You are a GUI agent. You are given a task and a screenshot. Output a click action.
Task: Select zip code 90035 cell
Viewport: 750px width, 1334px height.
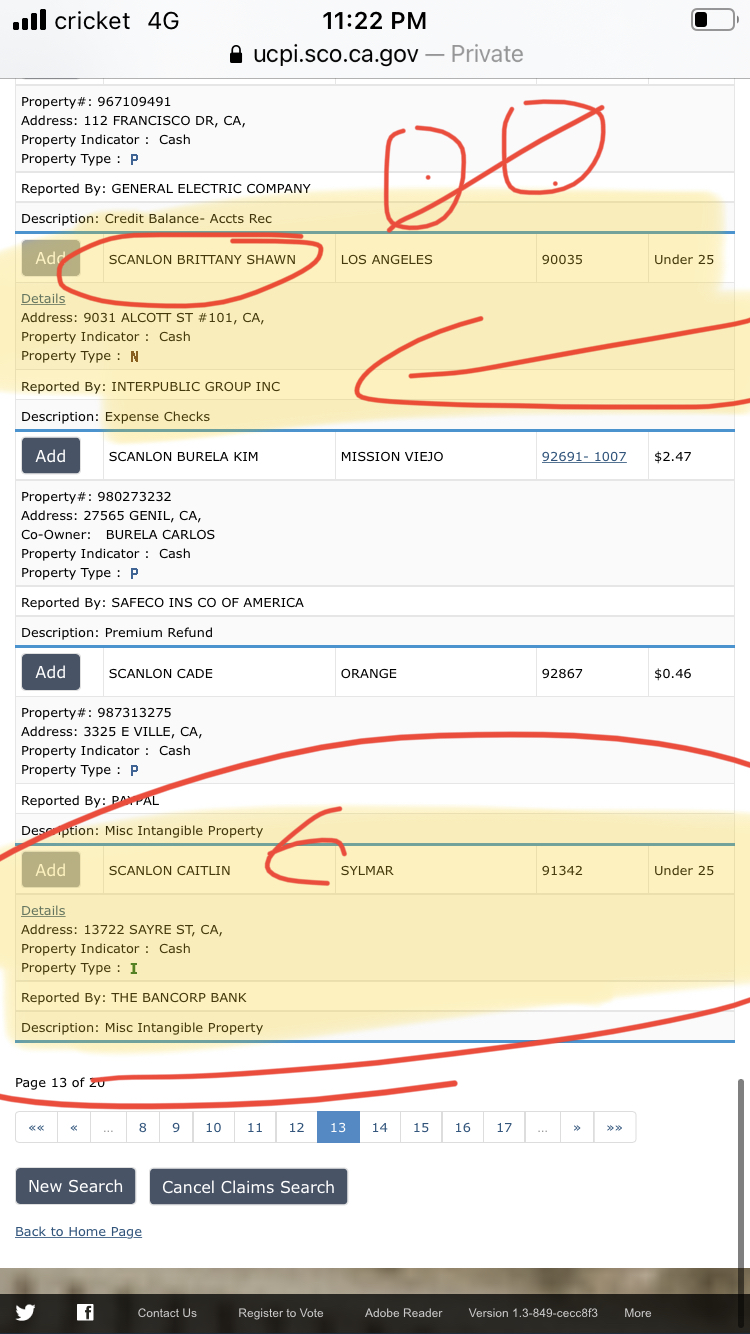click(591, 259)
